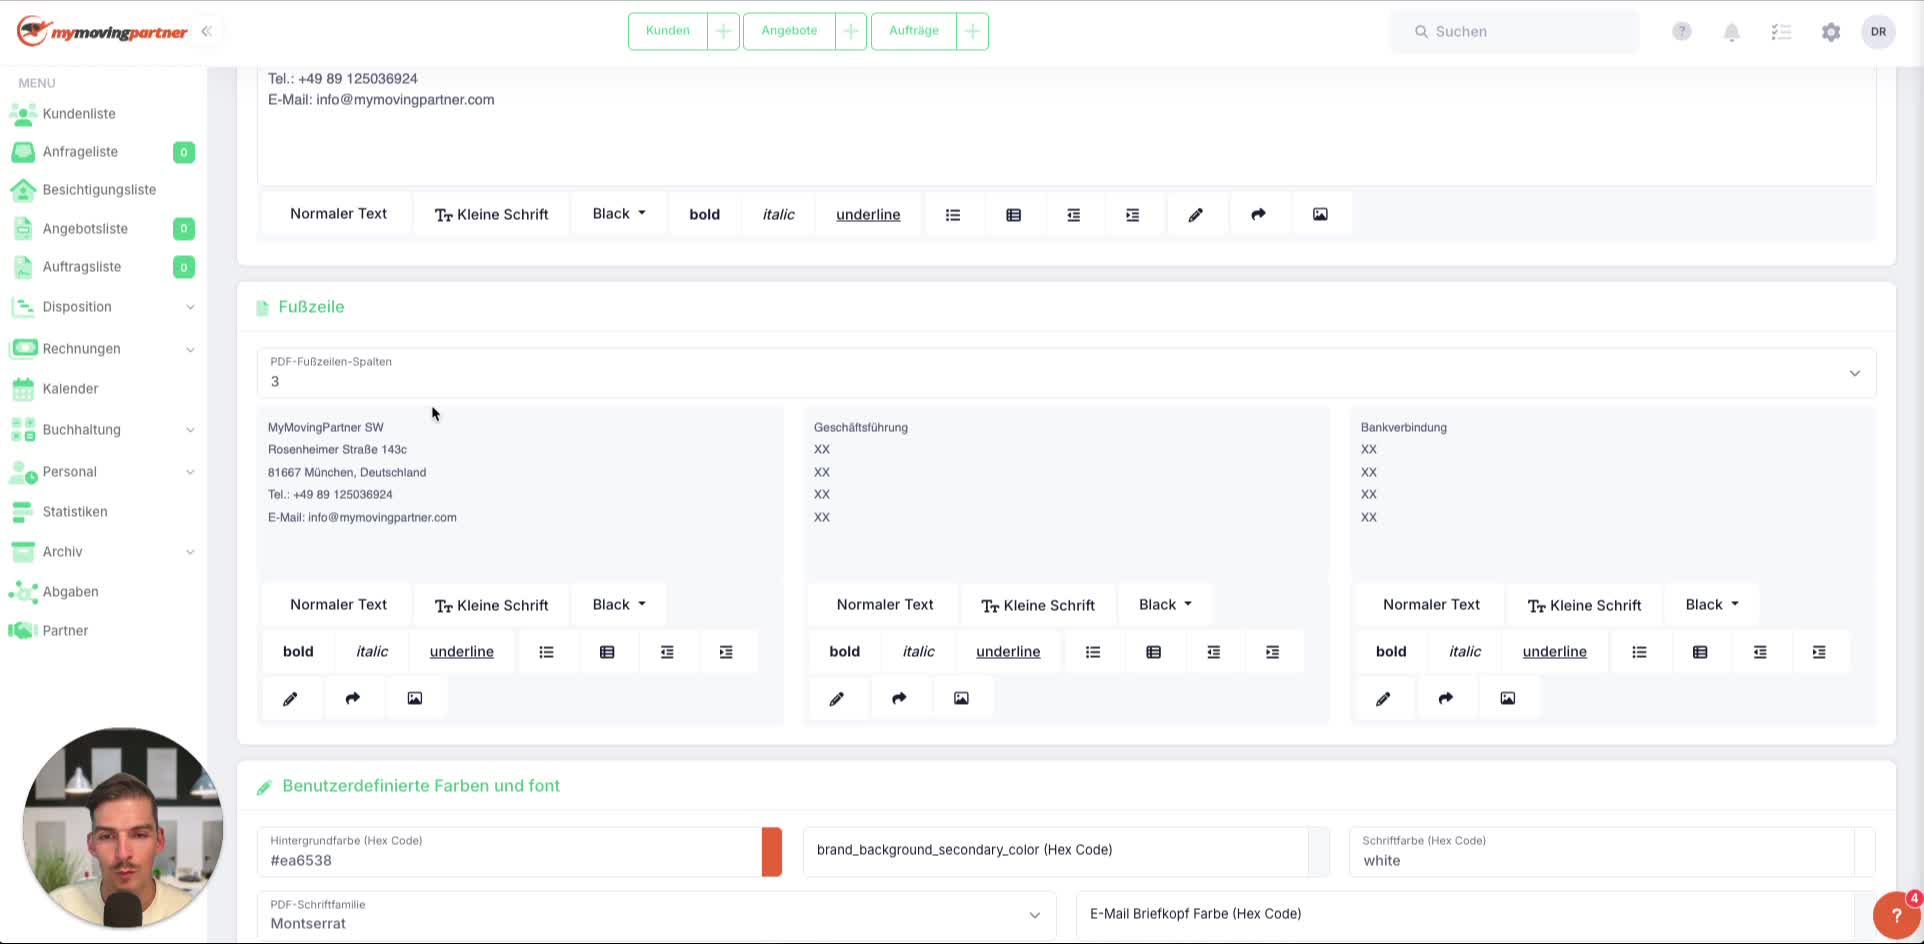
Task: Open Kundenliste in sidebar
Action: [x=79, y=114]
